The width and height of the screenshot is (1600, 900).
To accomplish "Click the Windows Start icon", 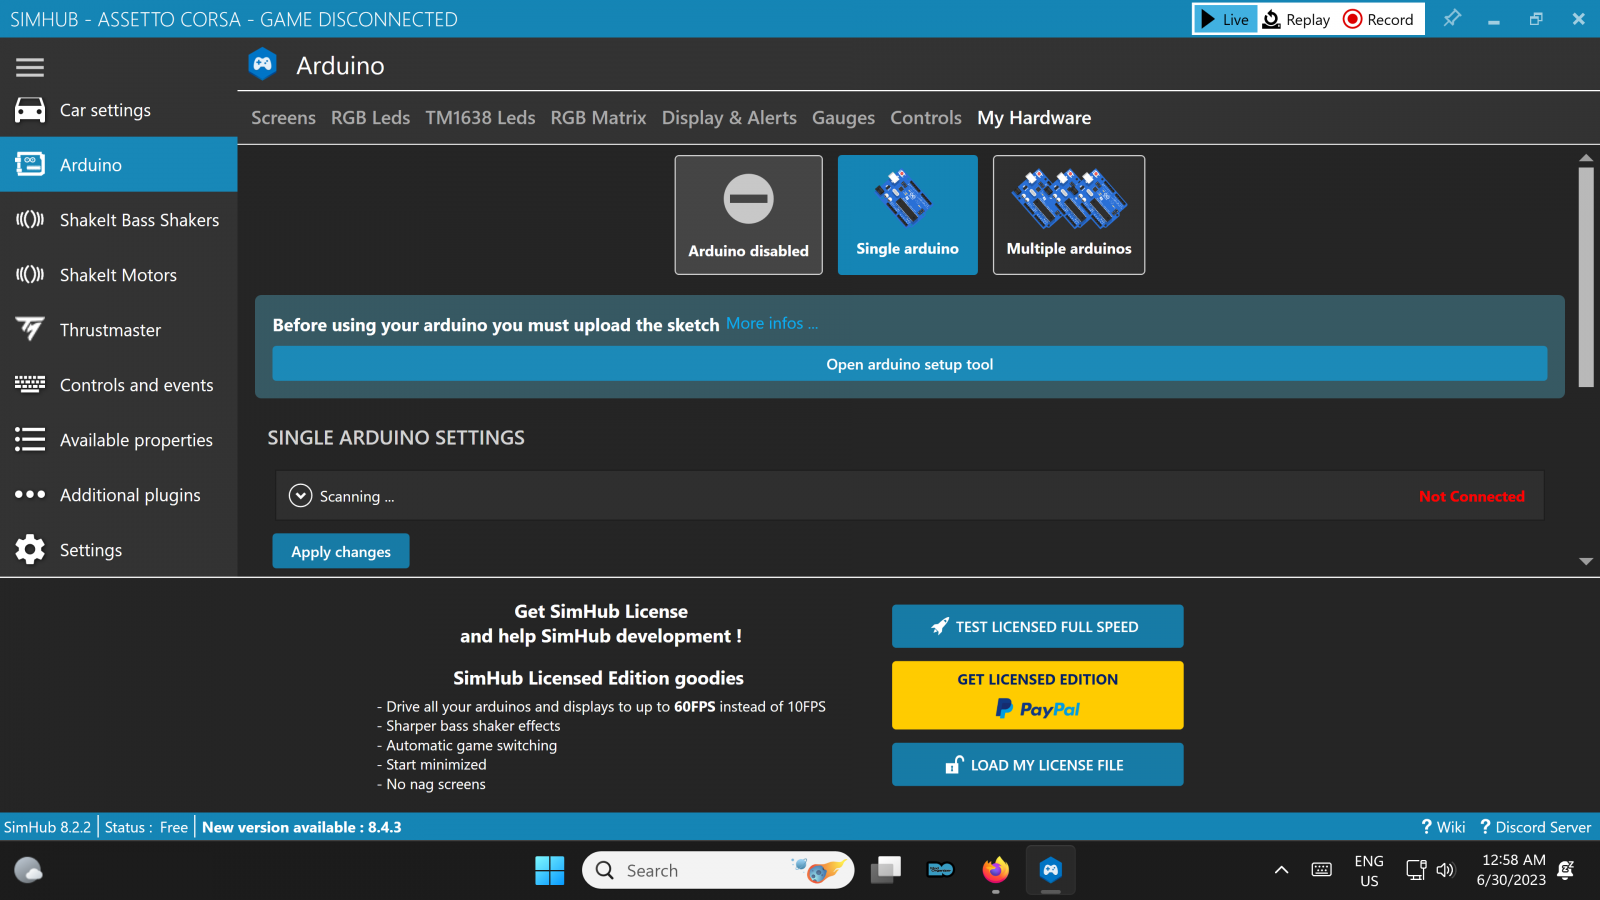I will (x=549, y=870).
